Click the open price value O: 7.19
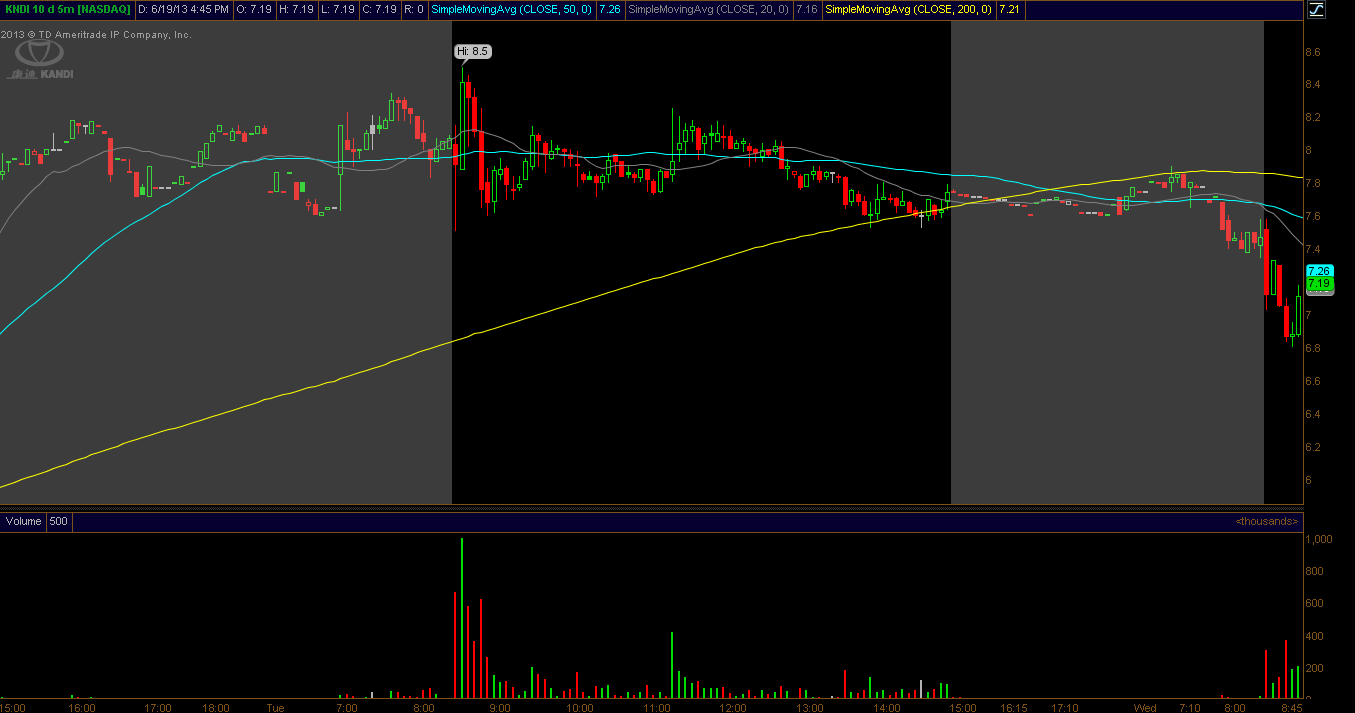The image size is (1355, 713). click(x=252, y=9)
